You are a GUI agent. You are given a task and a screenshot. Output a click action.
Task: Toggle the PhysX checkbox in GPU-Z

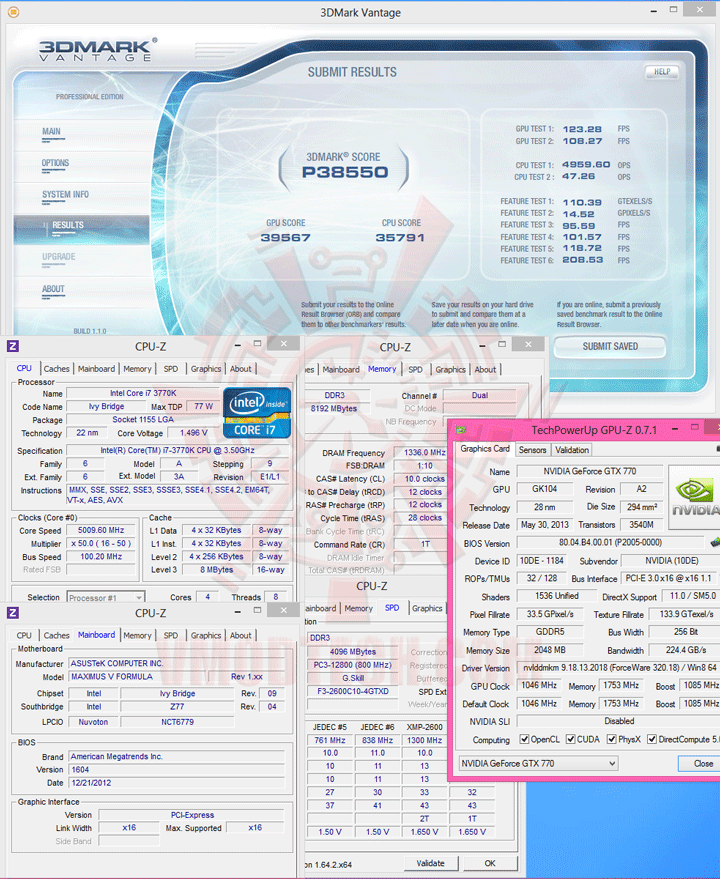(x=612, y=739)
